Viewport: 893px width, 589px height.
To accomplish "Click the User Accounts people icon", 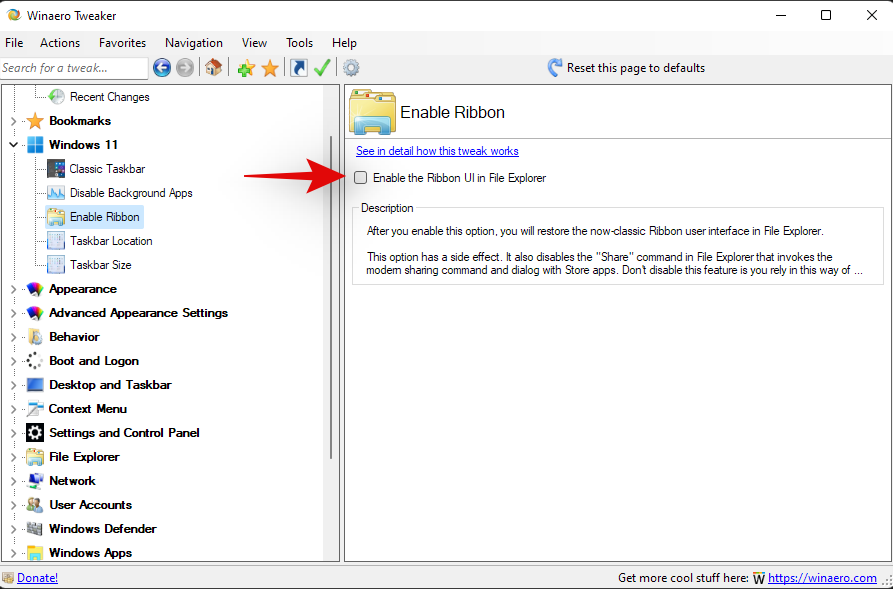I will pos(35,505).
